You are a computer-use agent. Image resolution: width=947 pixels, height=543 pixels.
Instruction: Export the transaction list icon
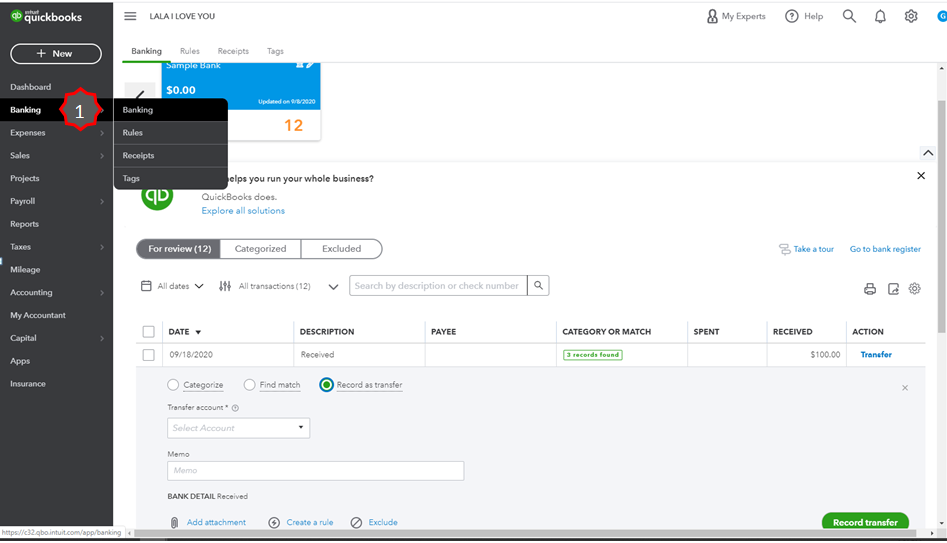[893, 289]
